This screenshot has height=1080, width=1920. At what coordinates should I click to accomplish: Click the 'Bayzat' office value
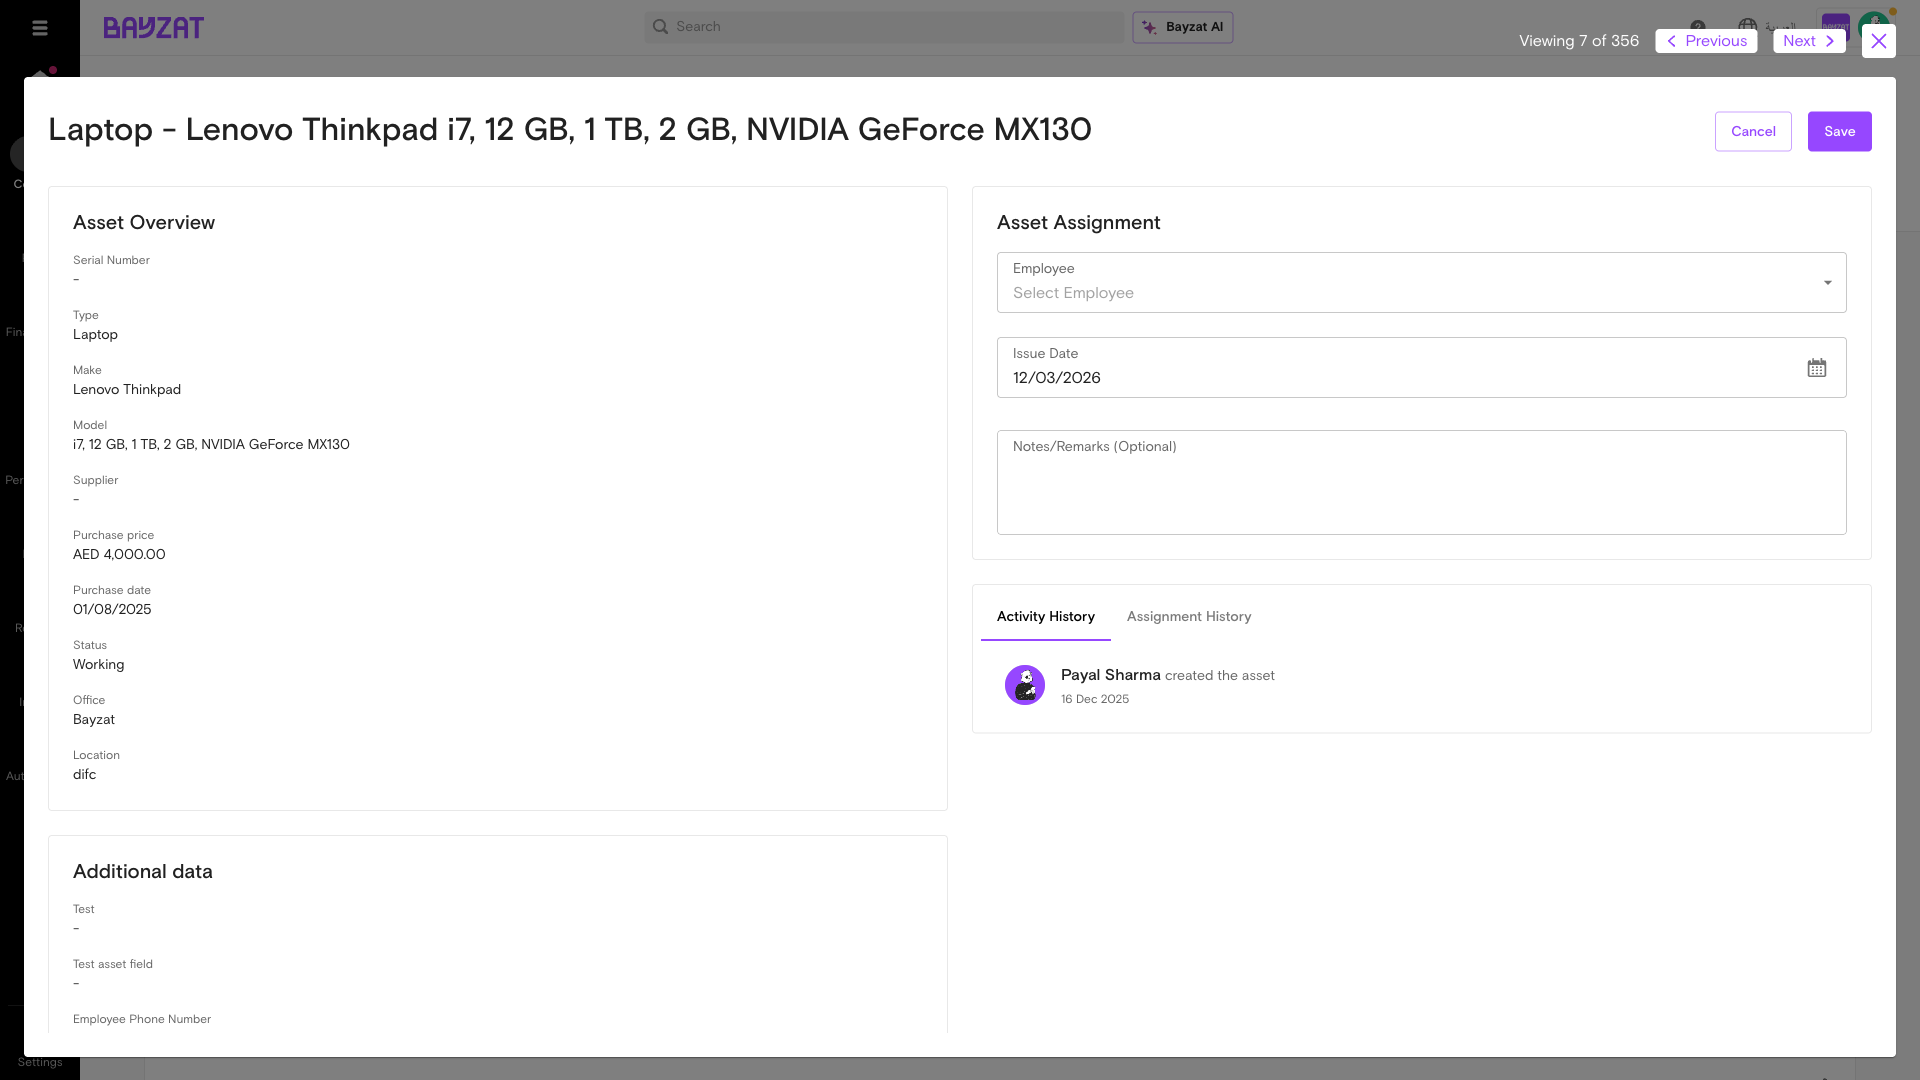(x=94, y=720)
